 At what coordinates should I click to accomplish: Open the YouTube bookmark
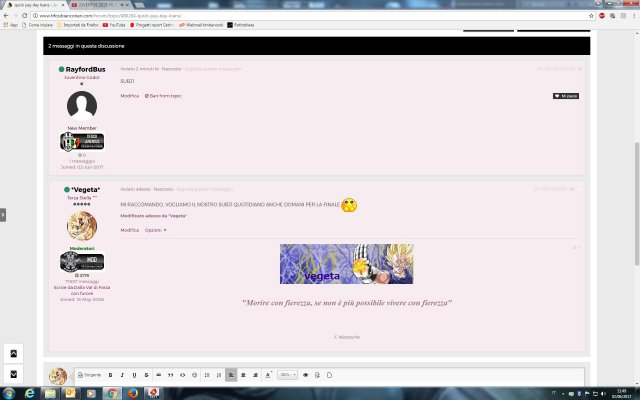(114, 25)
